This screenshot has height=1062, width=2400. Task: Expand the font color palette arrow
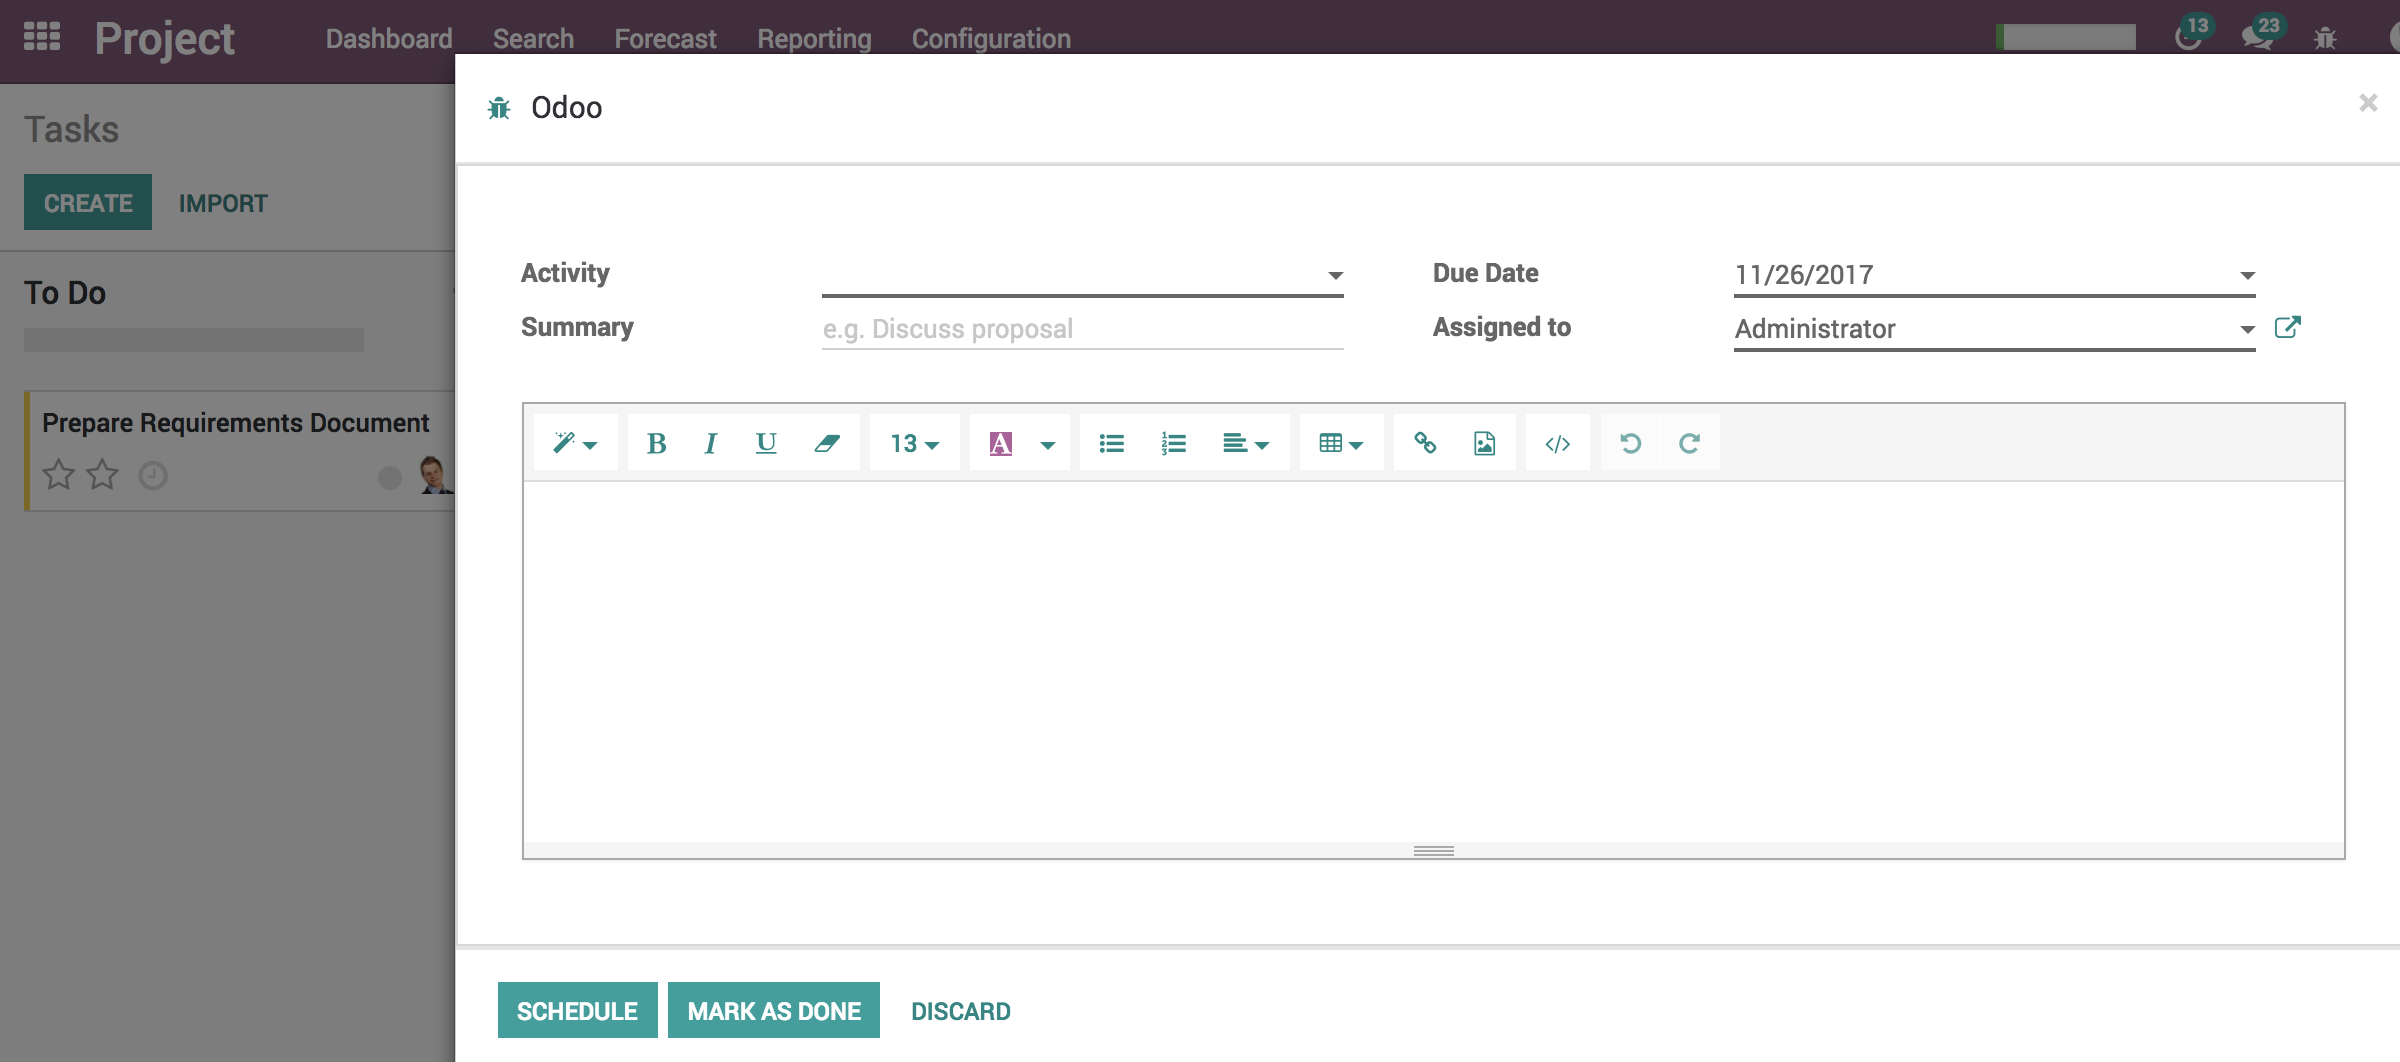[1048, 444]
